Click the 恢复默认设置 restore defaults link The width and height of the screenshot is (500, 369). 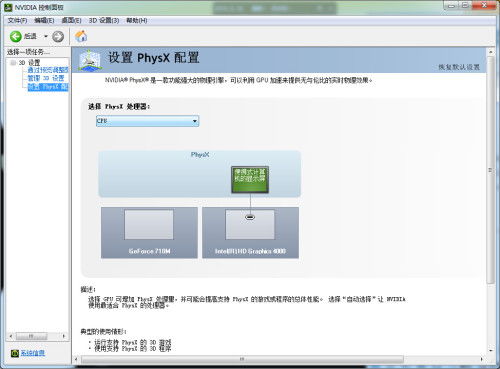pos(459,67)
